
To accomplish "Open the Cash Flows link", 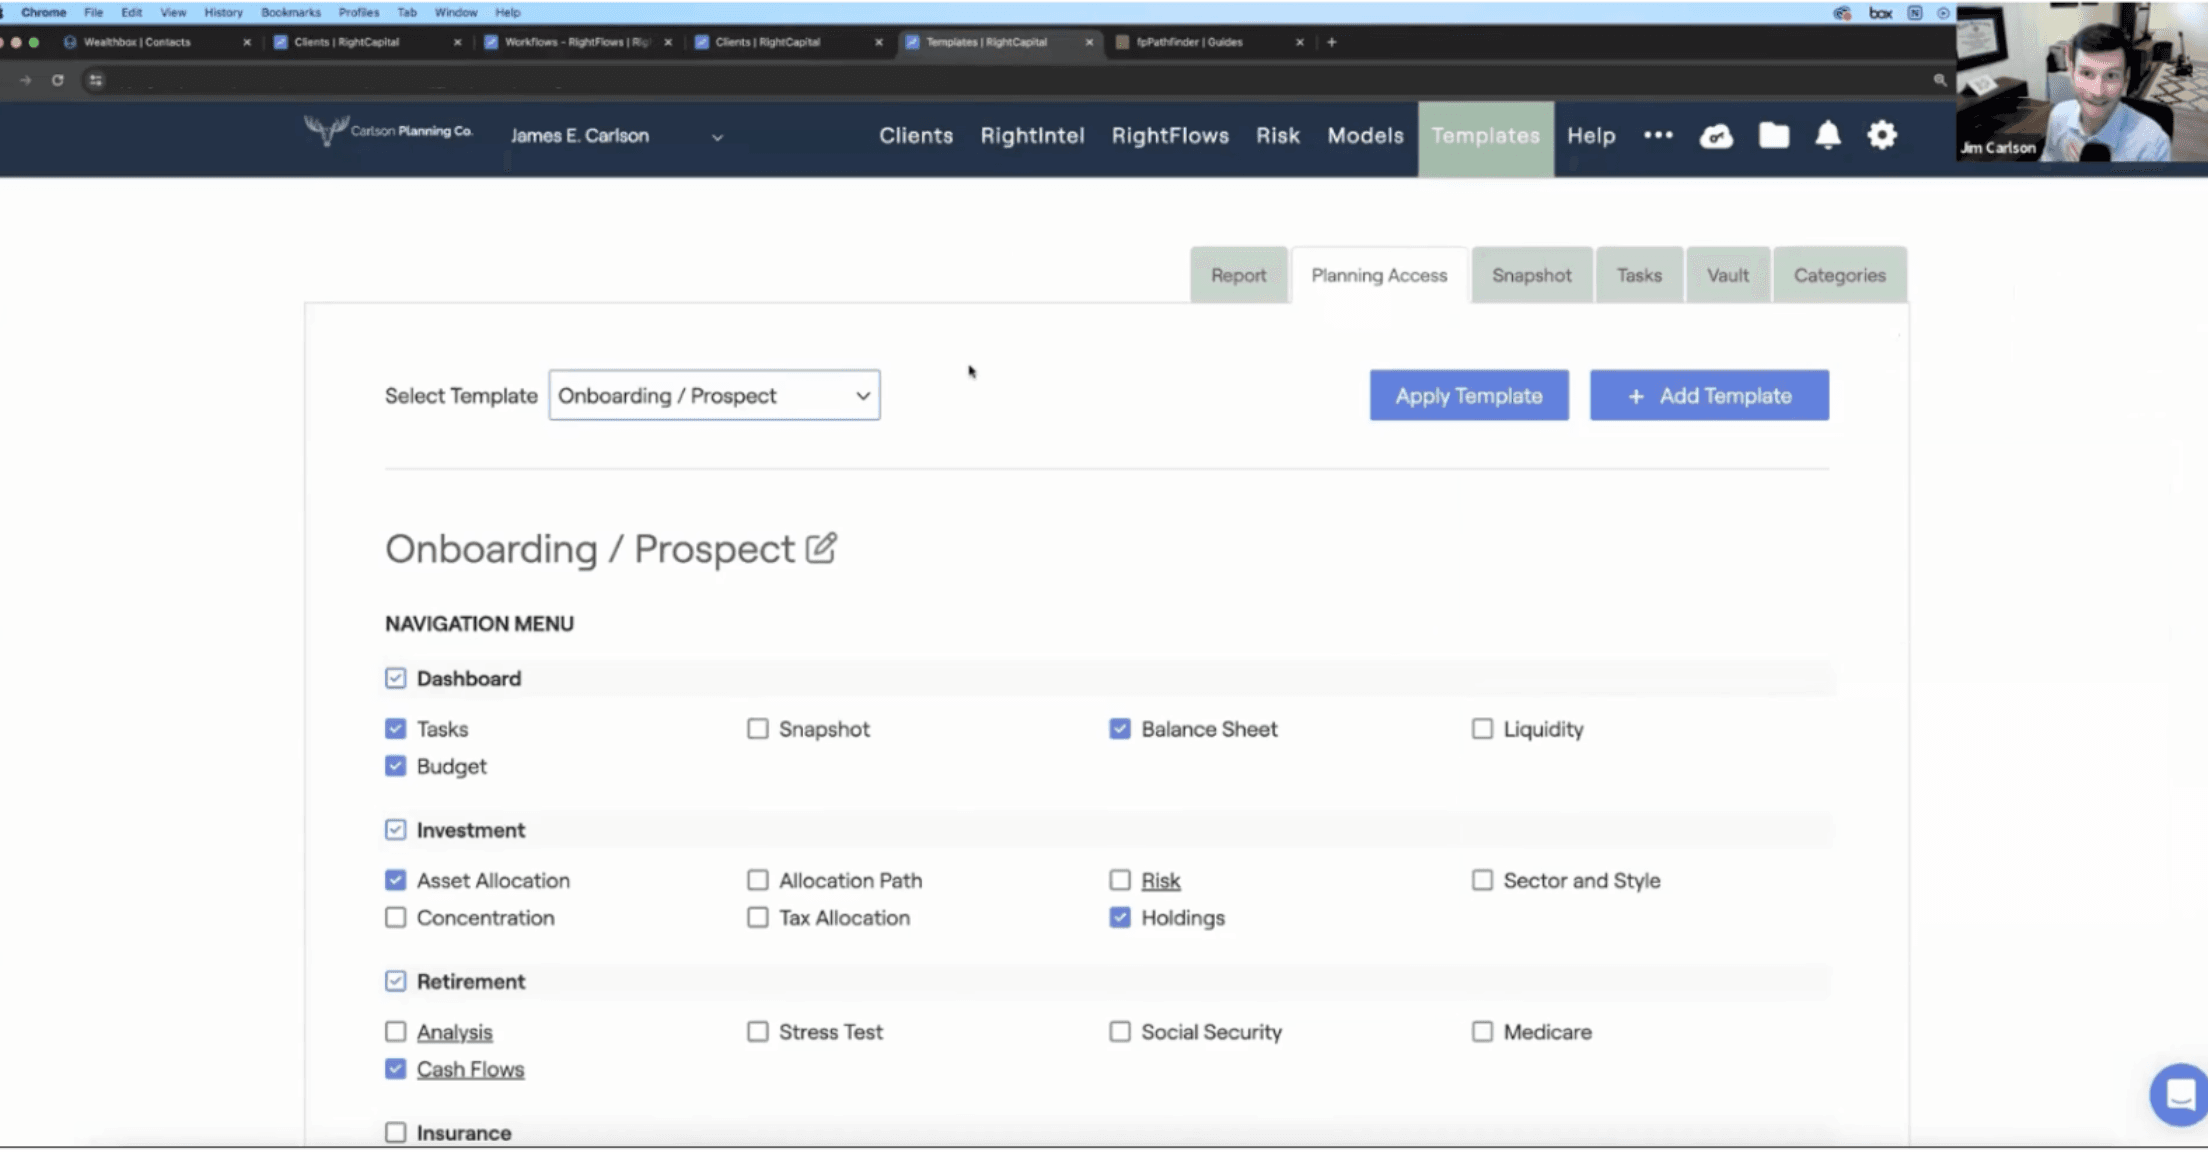I will pos(470,1069).
